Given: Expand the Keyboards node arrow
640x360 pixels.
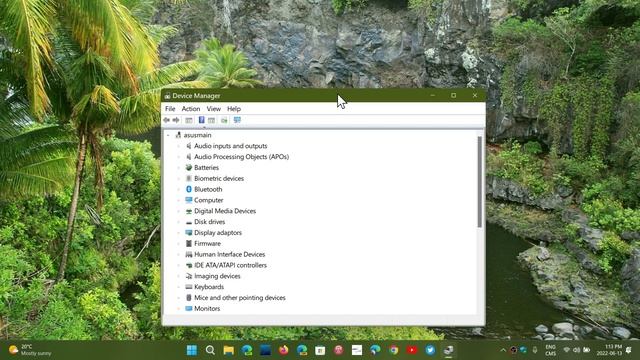Looking at the screenshot, I should 178,287.
